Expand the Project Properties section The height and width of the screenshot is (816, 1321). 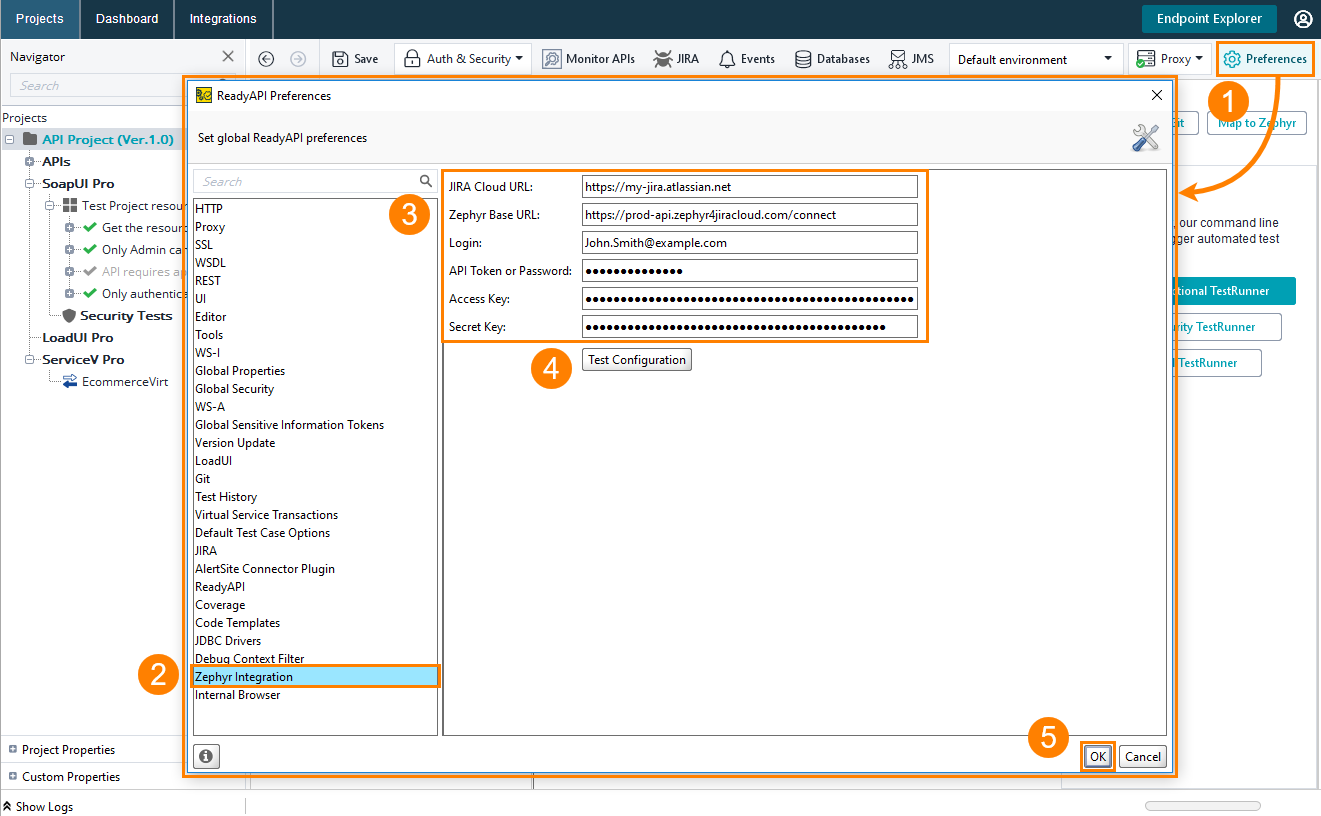click(x=13, y=749)
